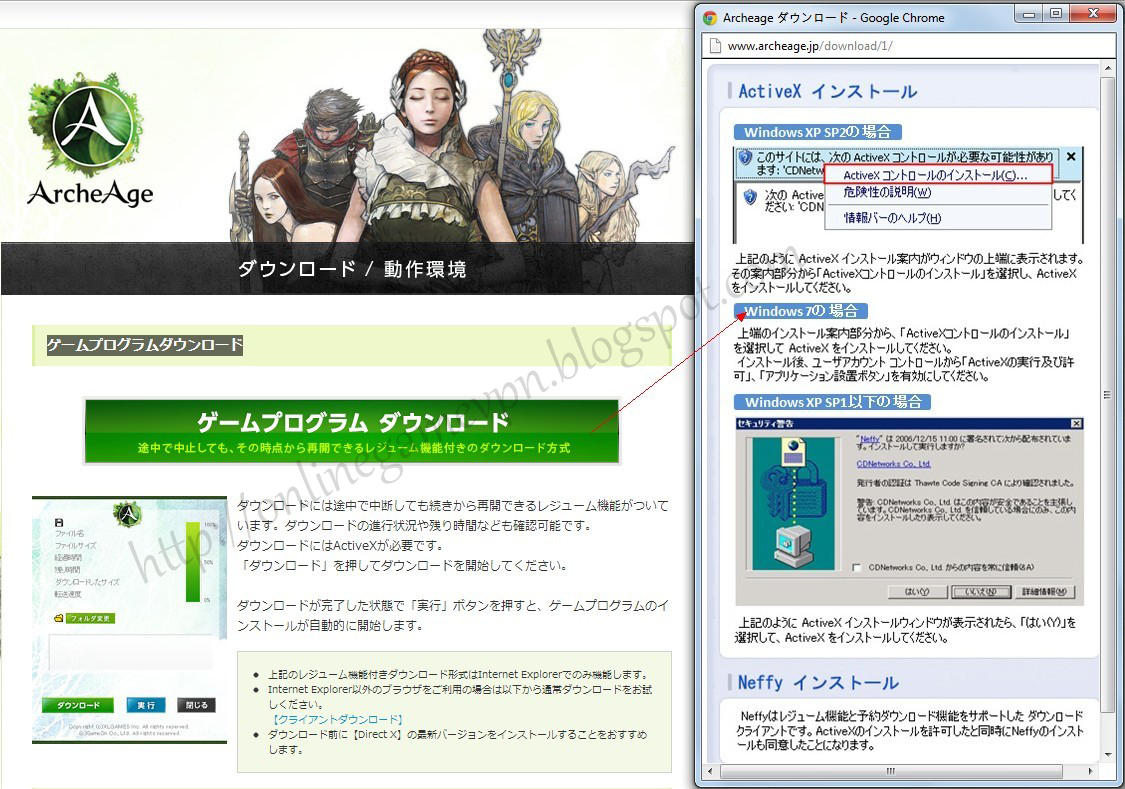Click the popup vertical scrollbar down arrow
This screenshot has height=789, width=1125.
click(1108, 755)
